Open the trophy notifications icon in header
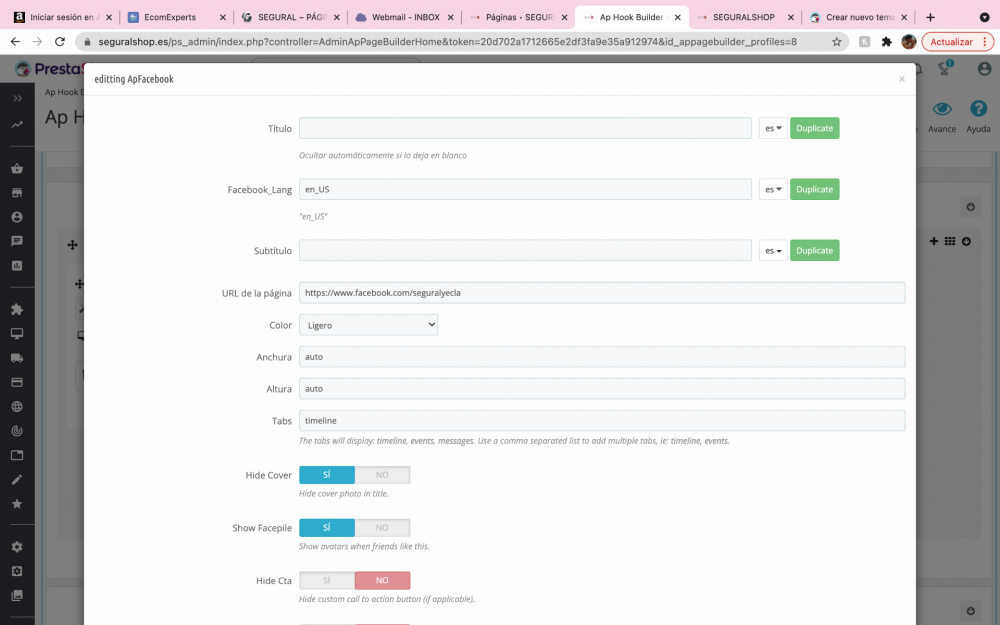 945,68
